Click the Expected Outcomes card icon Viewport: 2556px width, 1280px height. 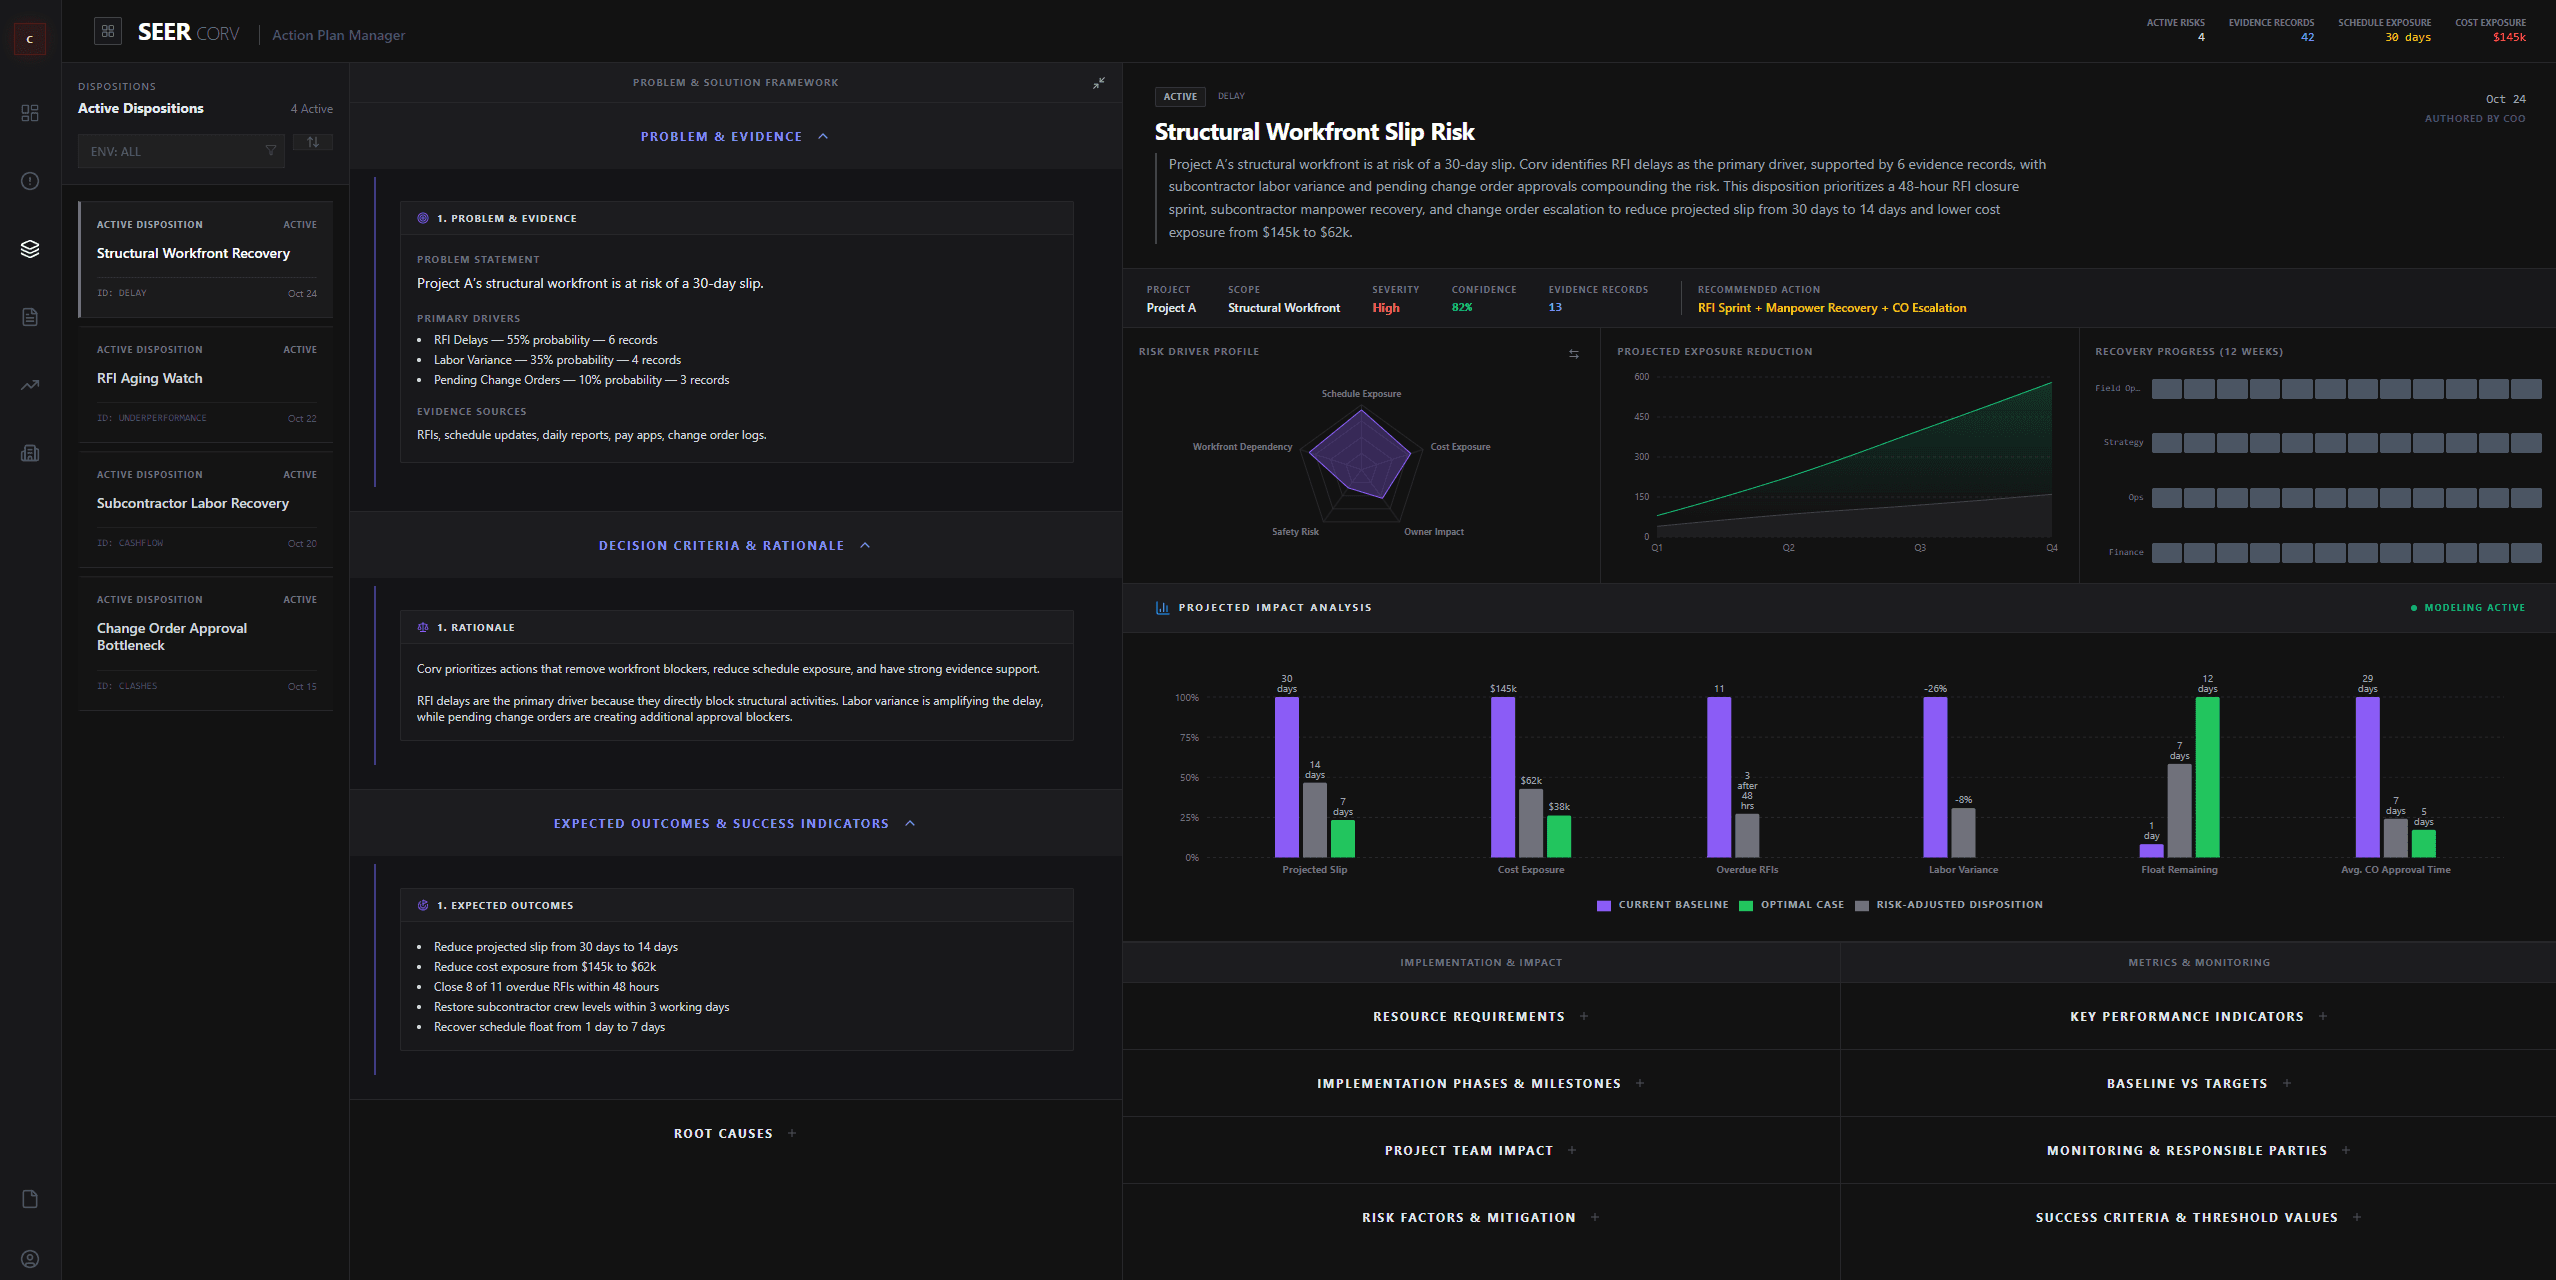coord(423,905)
